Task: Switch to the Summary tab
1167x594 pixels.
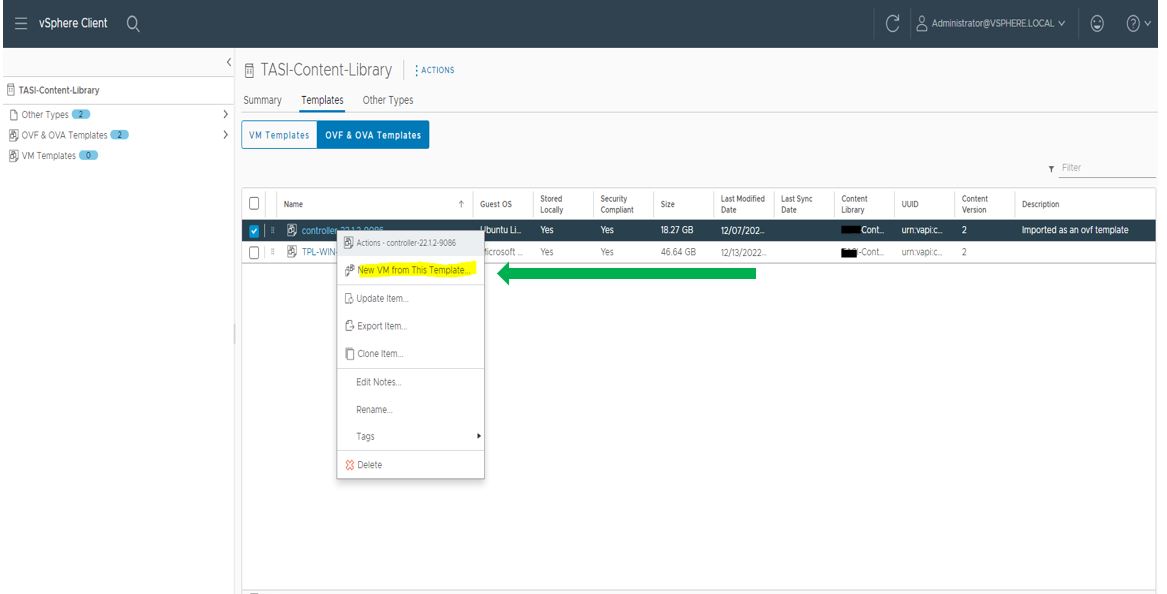Action: coord(262,100)
